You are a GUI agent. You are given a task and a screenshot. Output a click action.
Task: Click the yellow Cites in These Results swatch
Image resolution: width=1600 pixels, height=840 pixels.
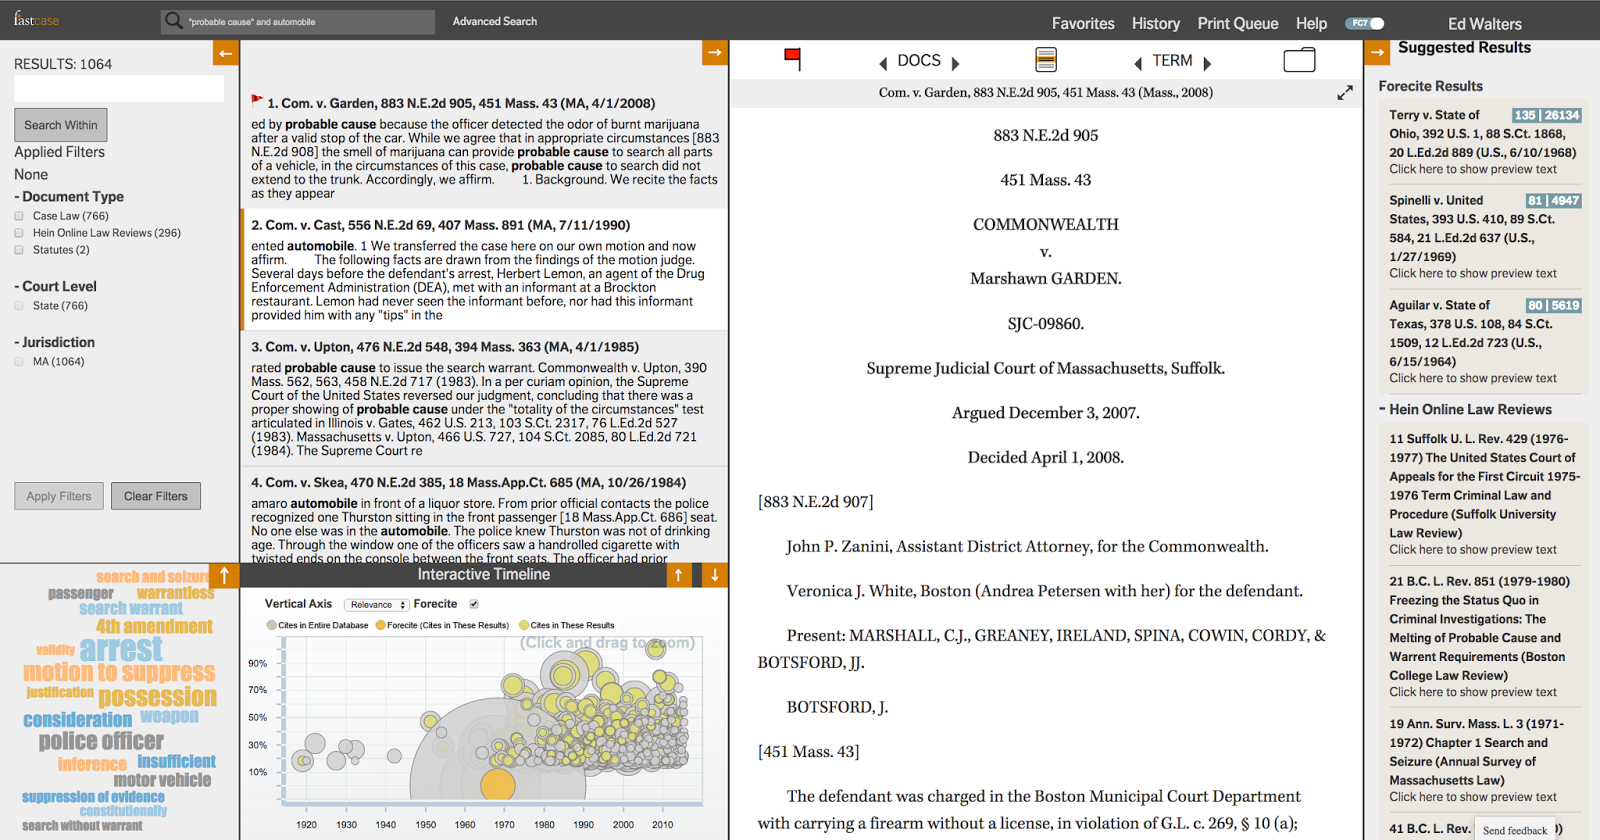point(524,625)
